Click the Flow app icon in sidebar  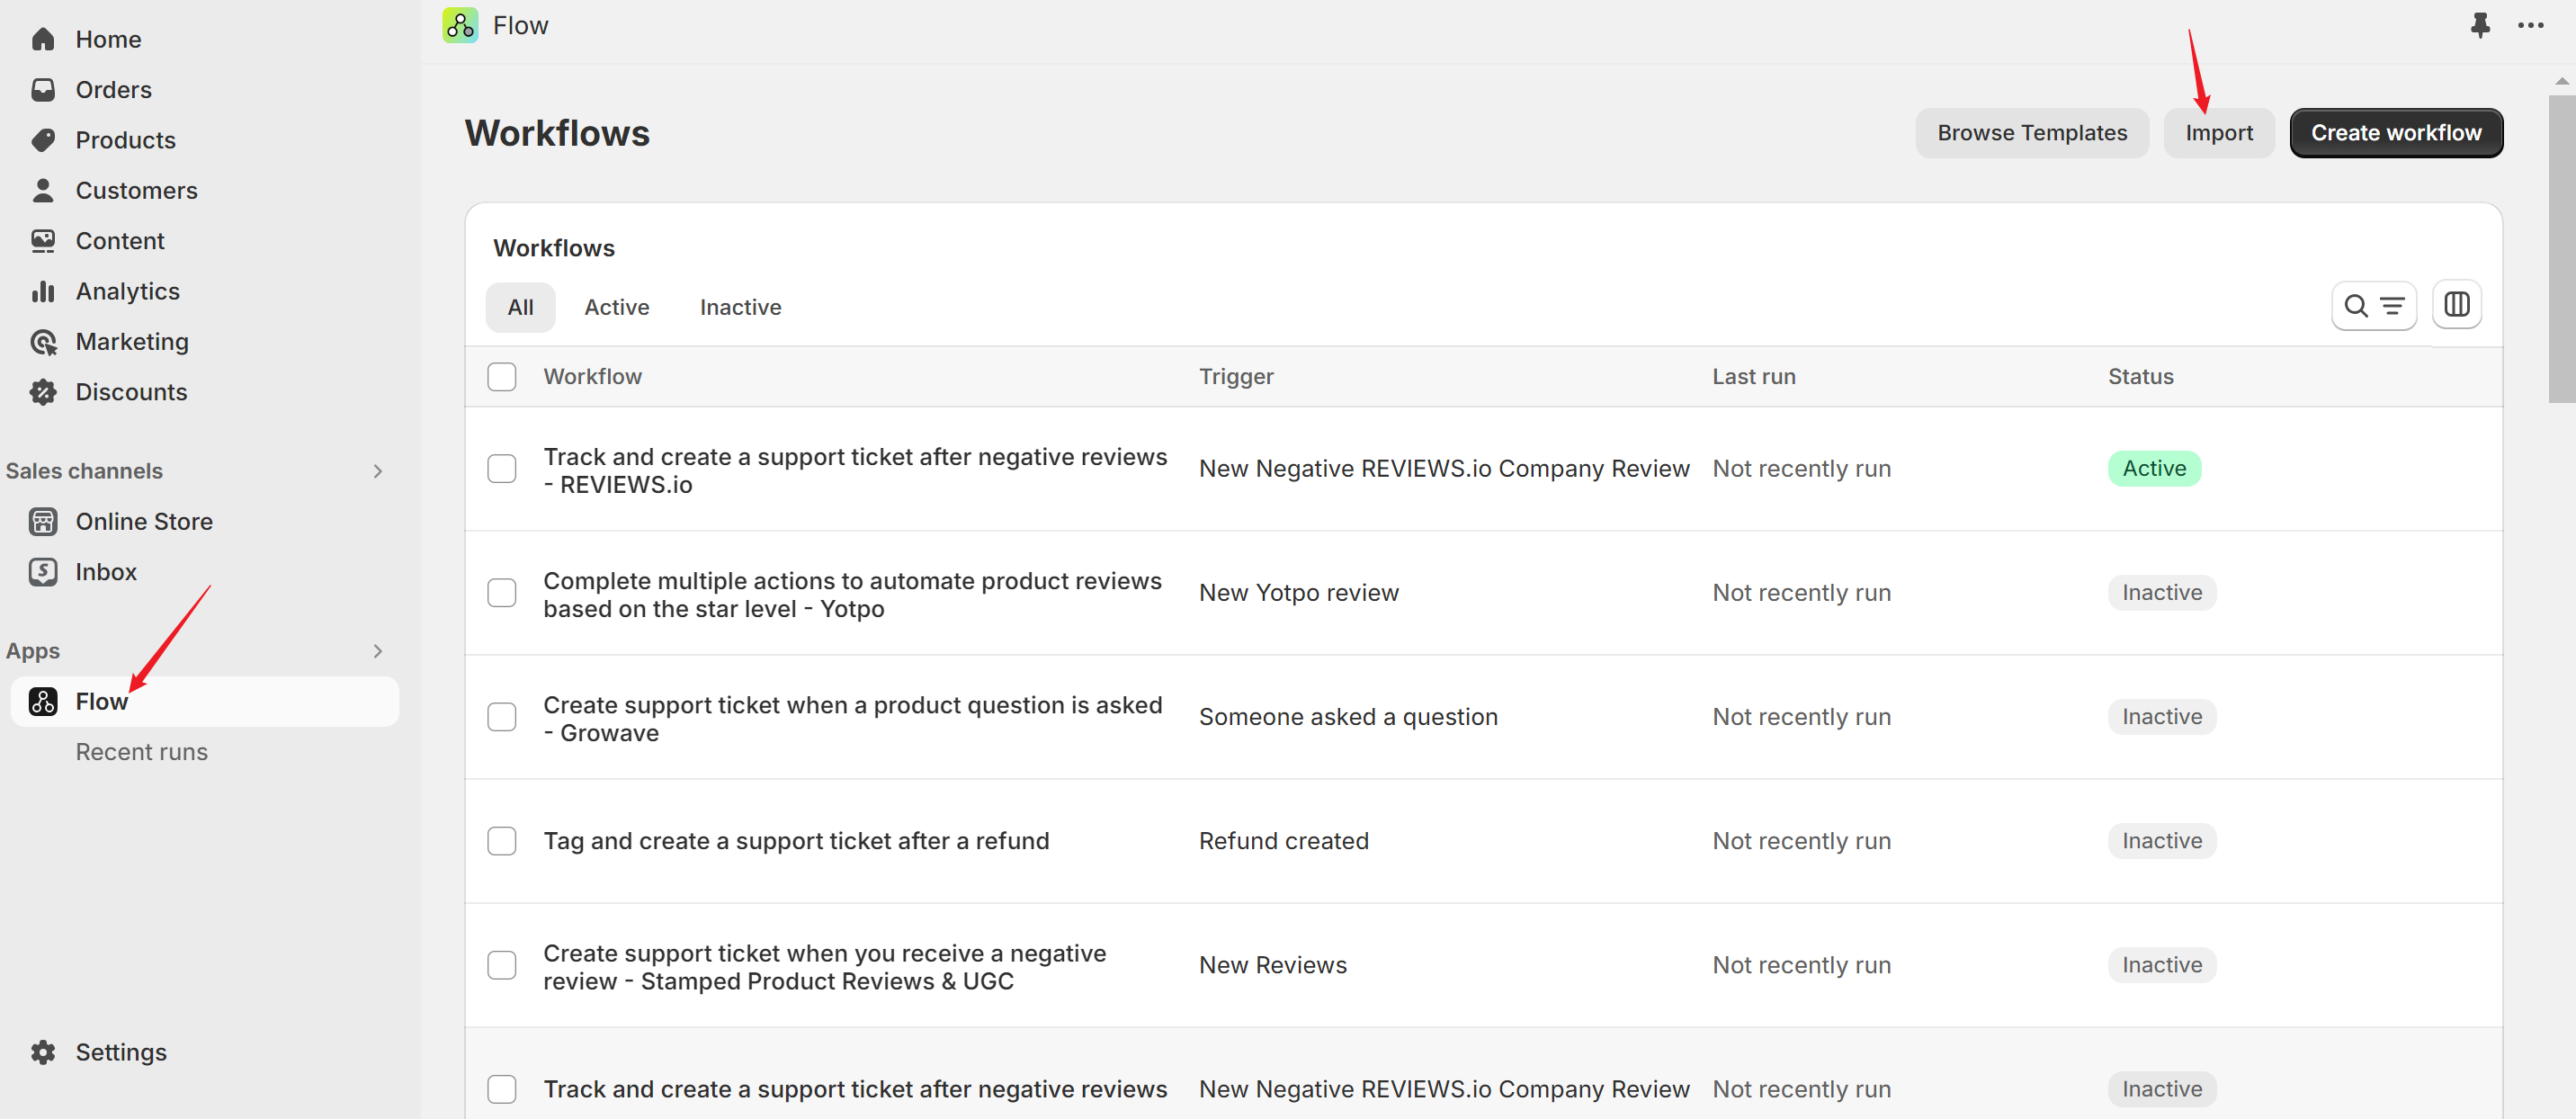[x=43, y=701]
